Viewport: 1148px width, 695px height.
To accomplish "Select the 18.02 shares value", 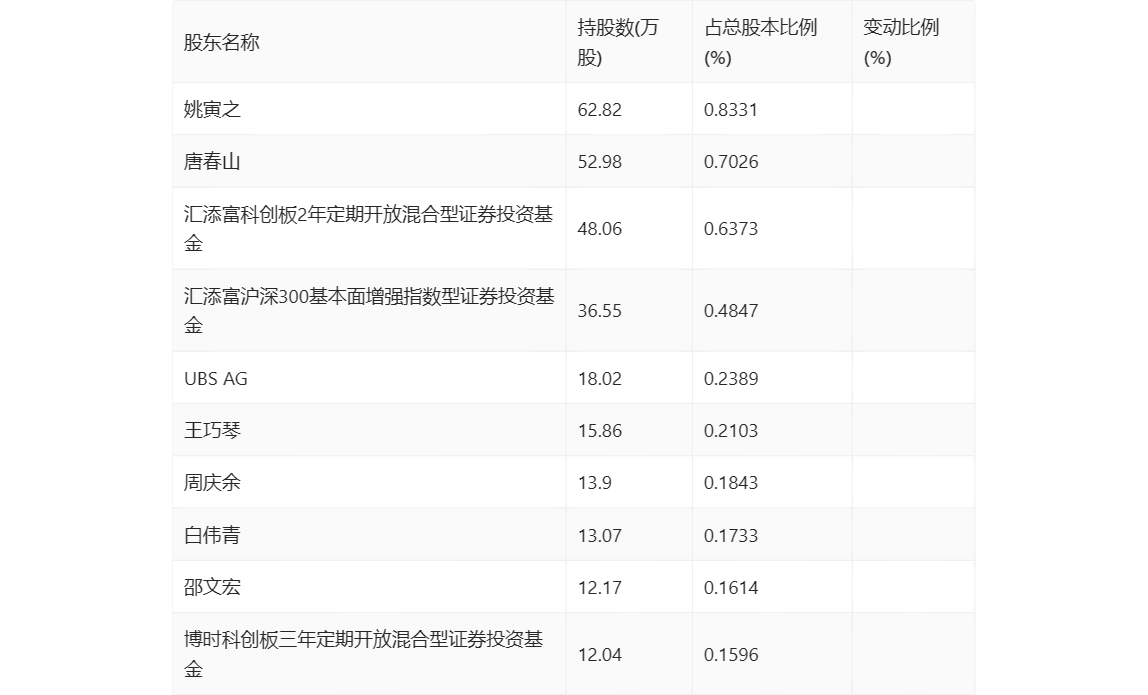I will tap(599, 379).
